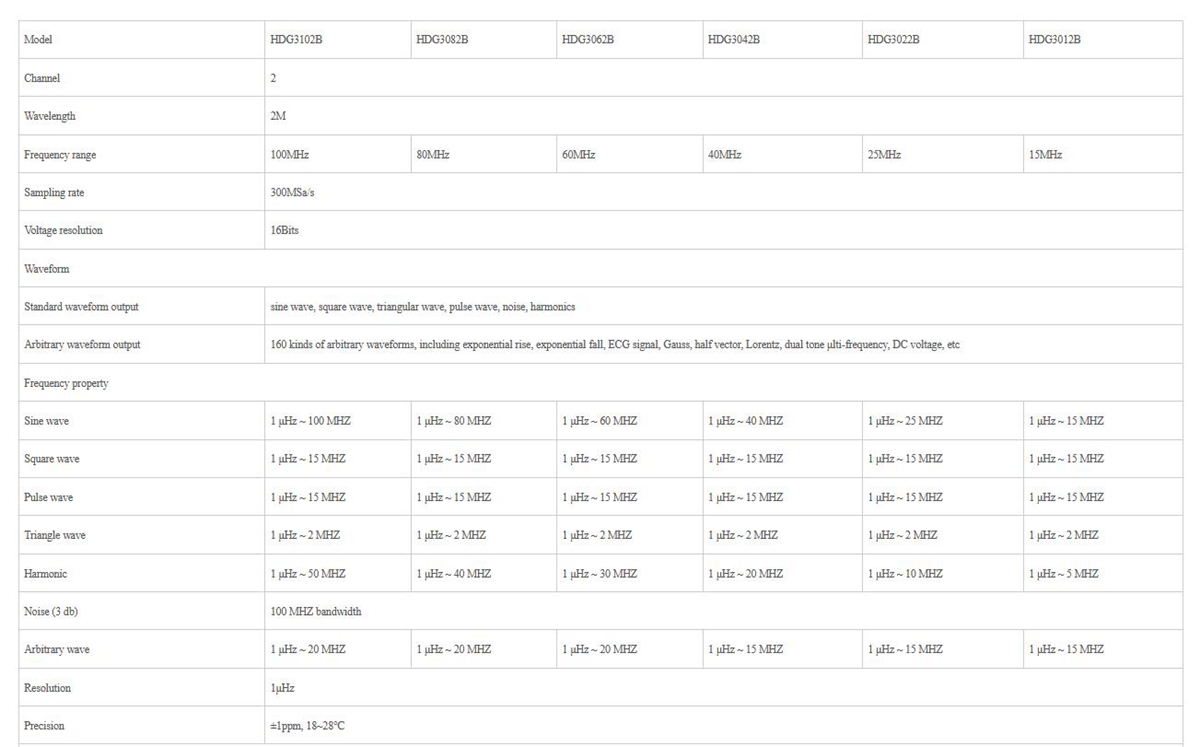Select the 300MSa/s sampling rate value
Screen dimensions: 1200x747
click(293, 193)
